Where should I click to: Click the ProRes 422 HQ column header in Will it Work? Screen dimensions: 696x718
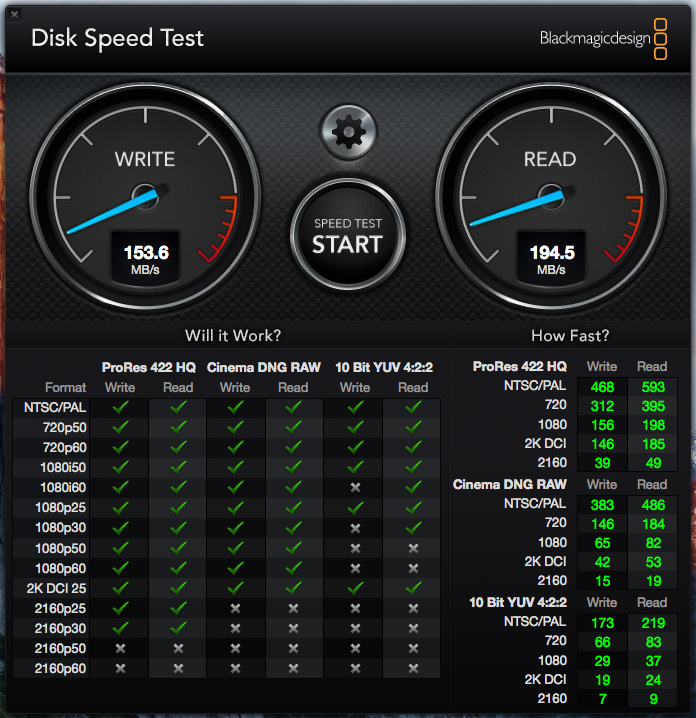(149, 367)
